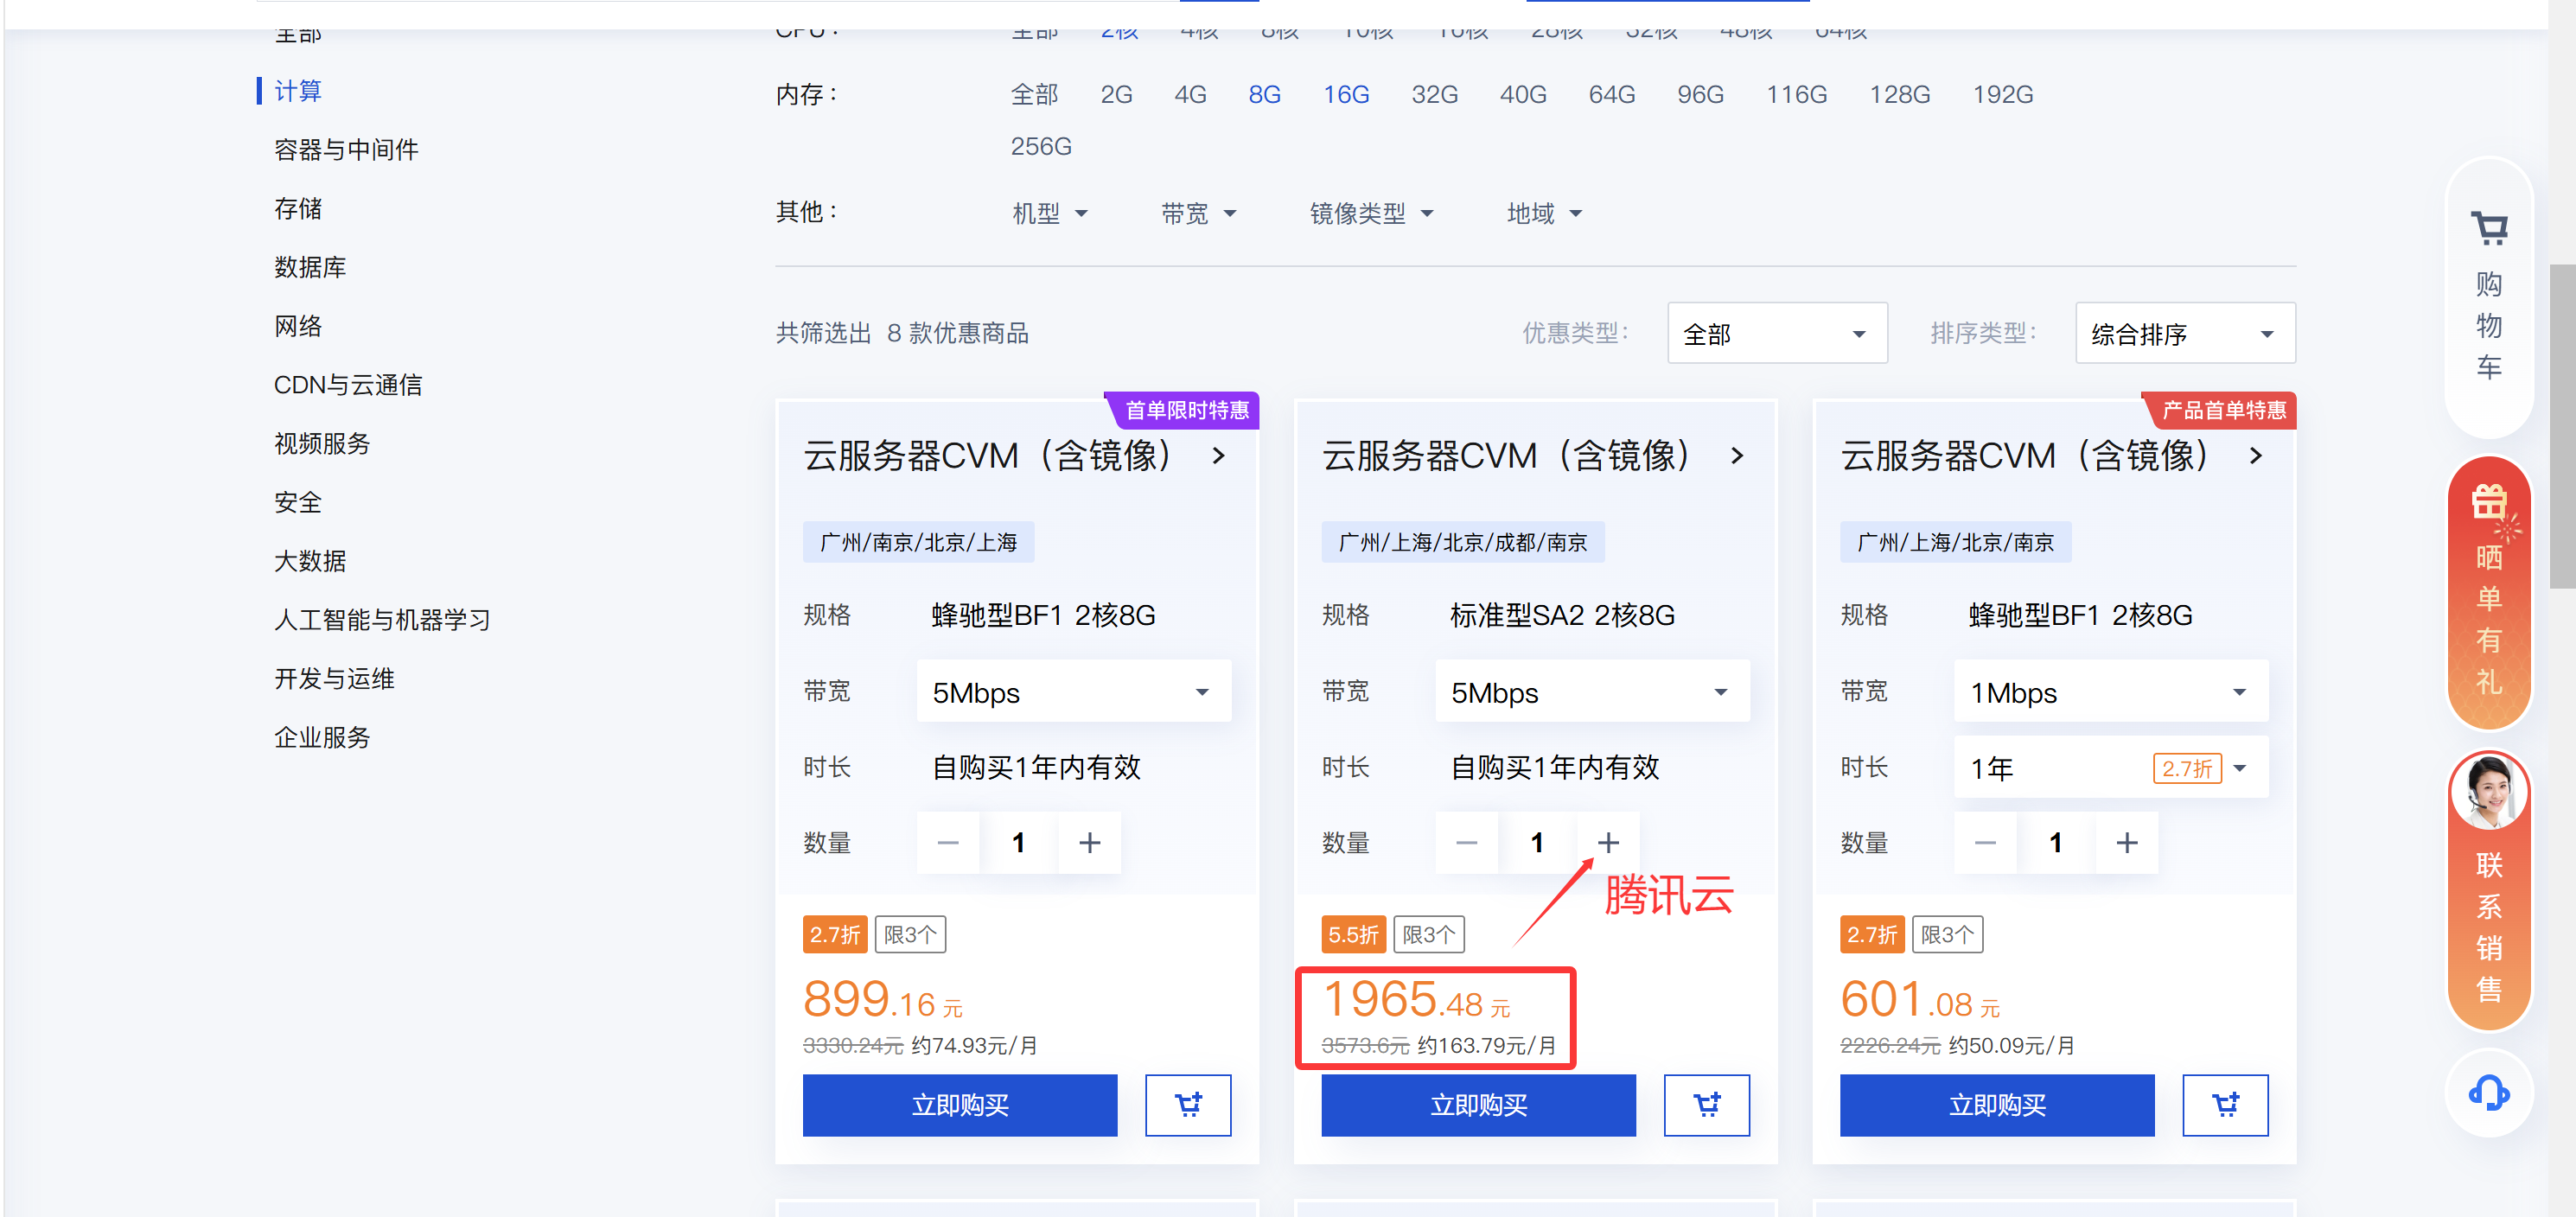Screen dimensions: 2576x1217
Task: Open the headset customer support icon
Action: 2488,1093
